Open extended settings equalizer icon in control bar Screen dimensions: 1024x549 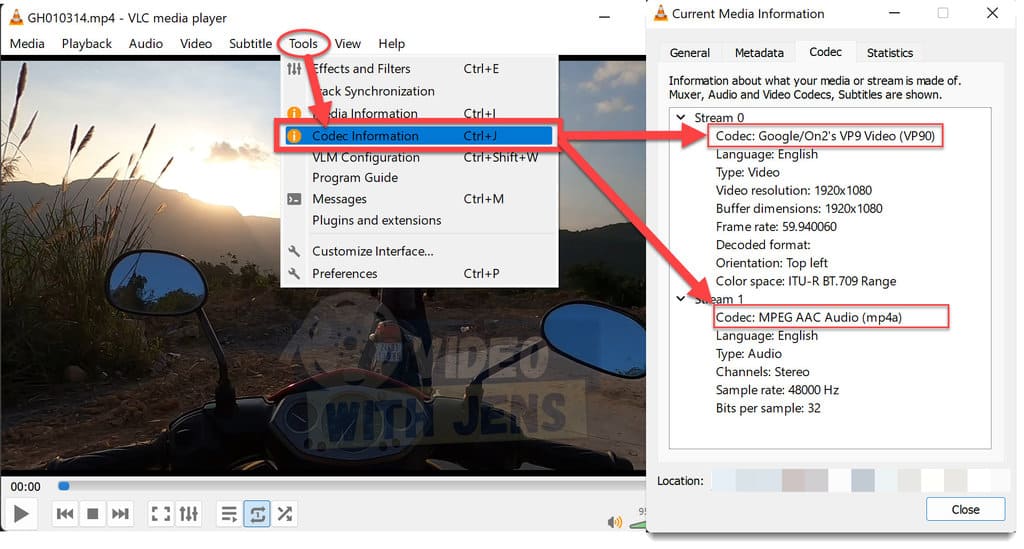189,514
